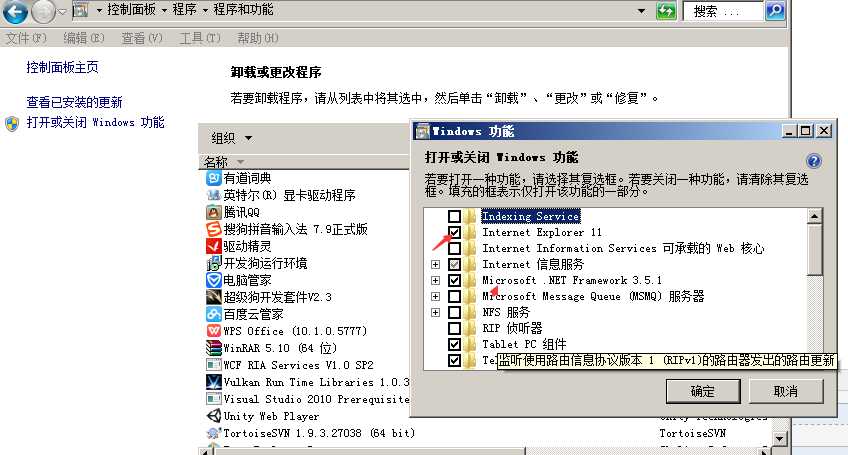Open the 控制面板主页 link

pyautogui.click(x=62, y=67)
